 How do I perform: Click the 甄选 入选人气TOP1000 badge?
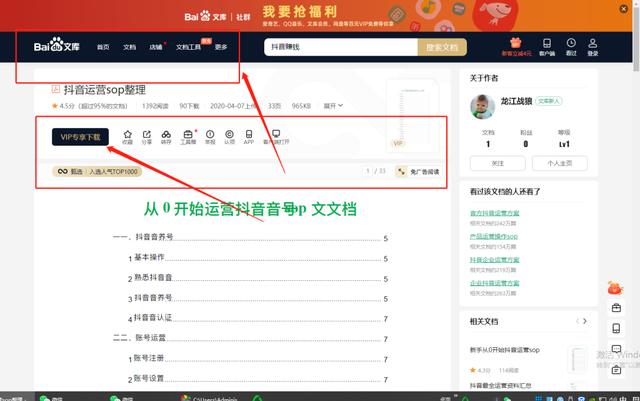(97, 172)
